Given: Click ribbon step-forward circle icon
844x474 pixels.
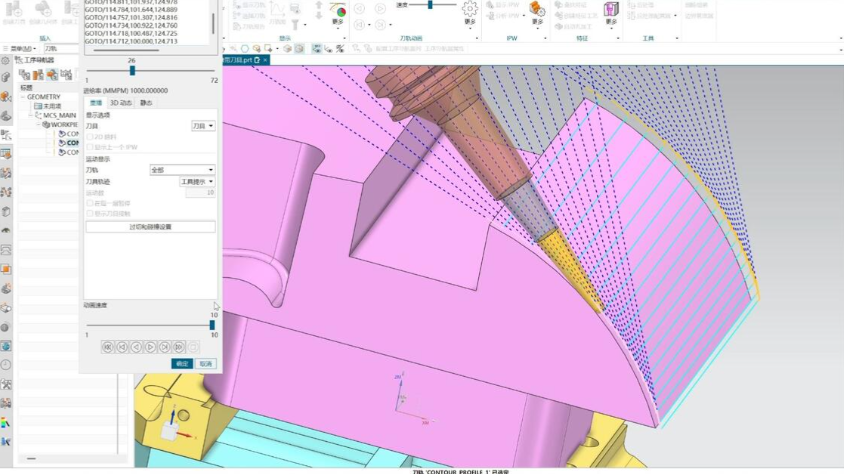Looking at the screenshot, I should (x=380, y=25).
